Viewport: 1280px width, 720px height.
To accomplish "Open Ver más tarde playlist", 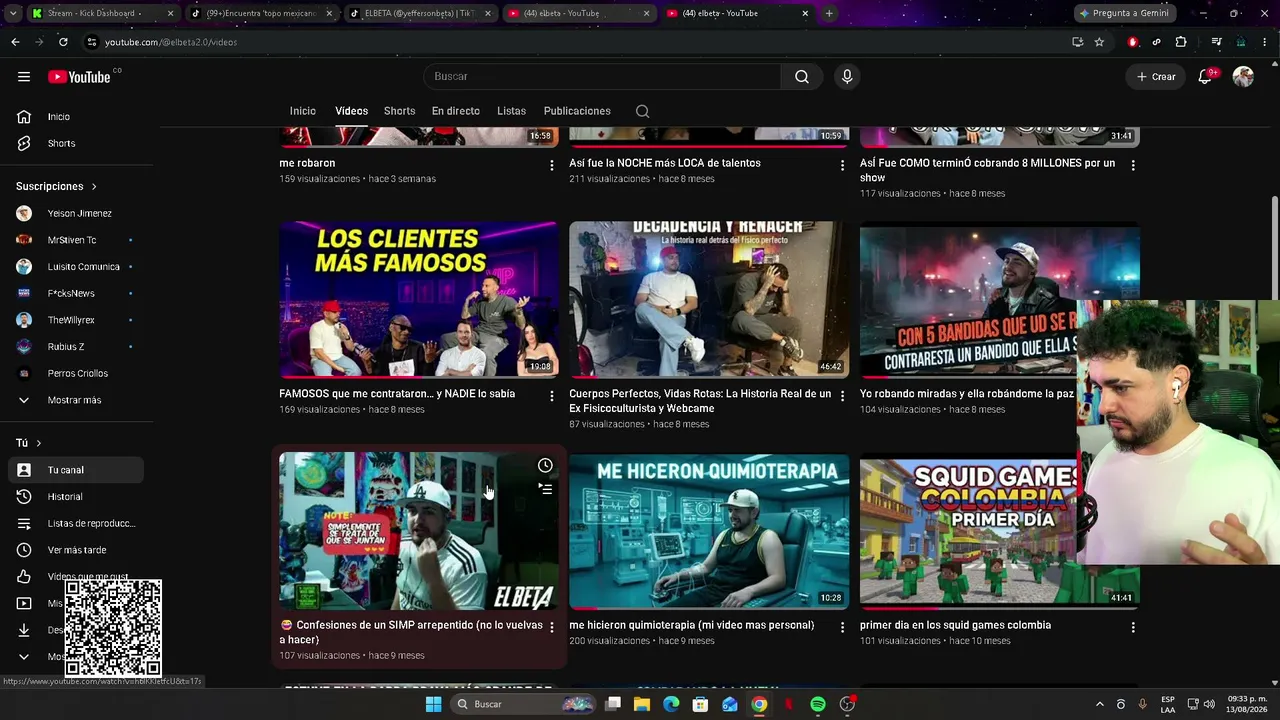I will coord(76,550).
